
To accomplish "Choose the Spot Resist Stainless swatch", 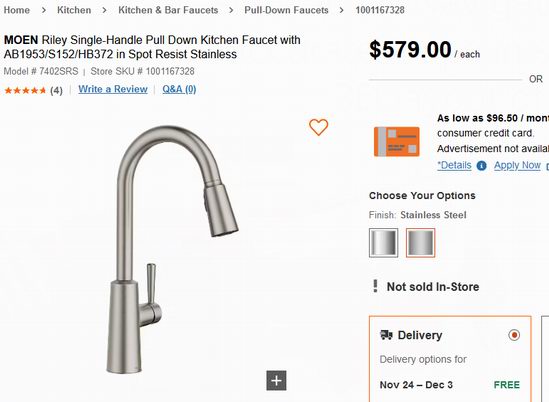I will tap(421, 243).
